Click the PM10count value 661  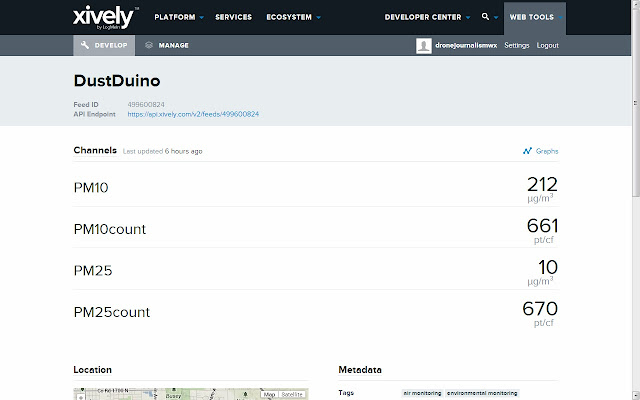pos(542,226)
